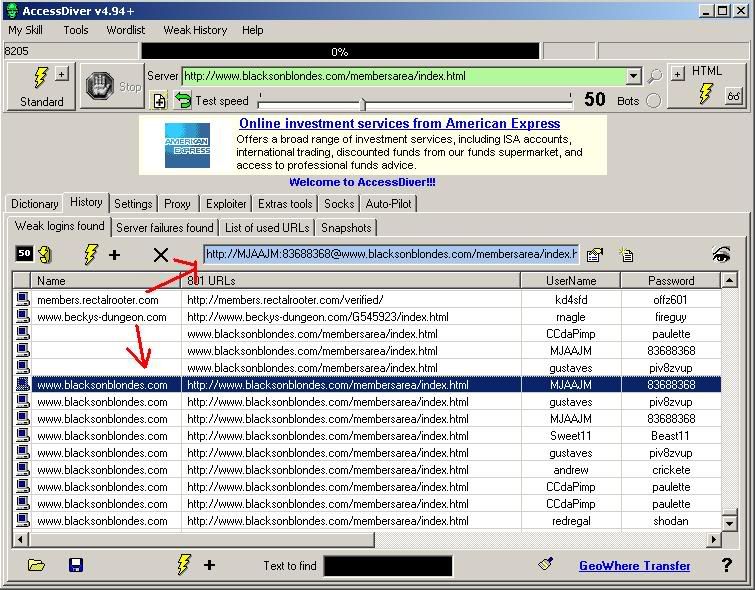755x590 pixels.
Task: Select the Bots radio circle
Action: 653,101
